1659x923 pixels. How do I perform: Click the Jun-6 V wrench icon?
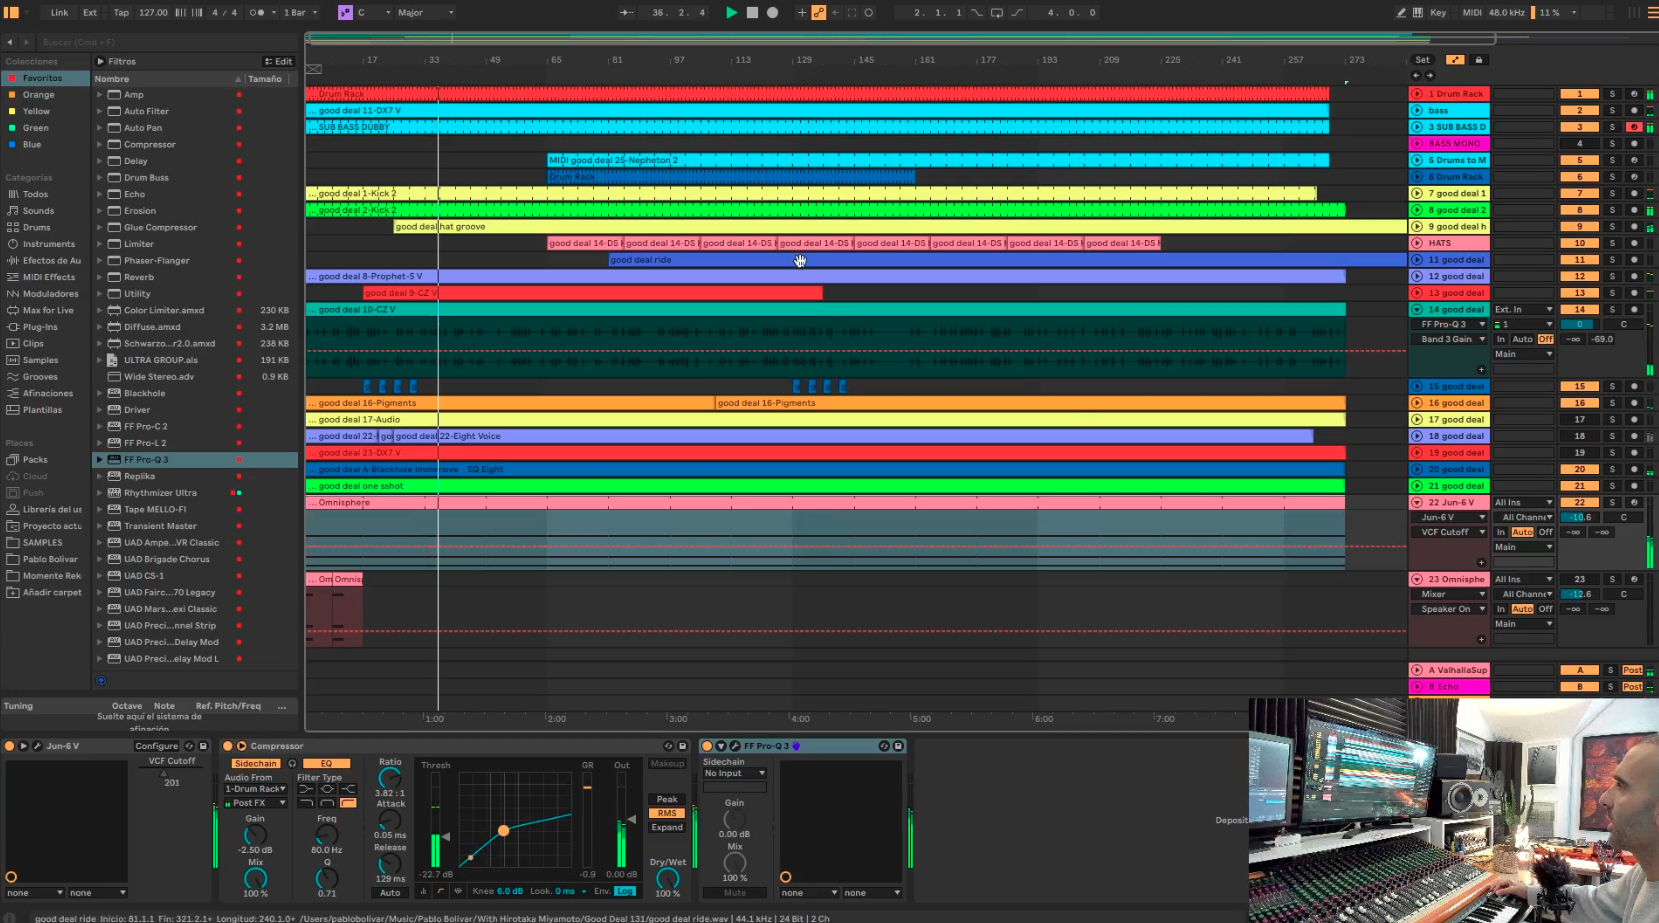tap(37, 746)
